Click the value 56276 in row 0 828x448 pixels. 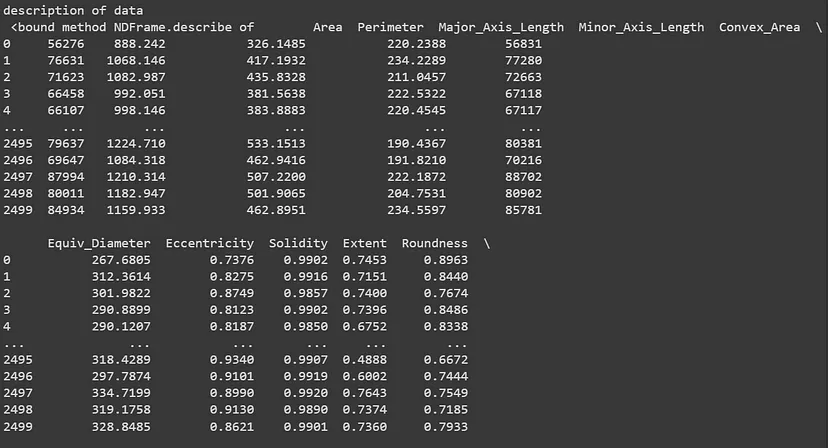pos(62,44)
